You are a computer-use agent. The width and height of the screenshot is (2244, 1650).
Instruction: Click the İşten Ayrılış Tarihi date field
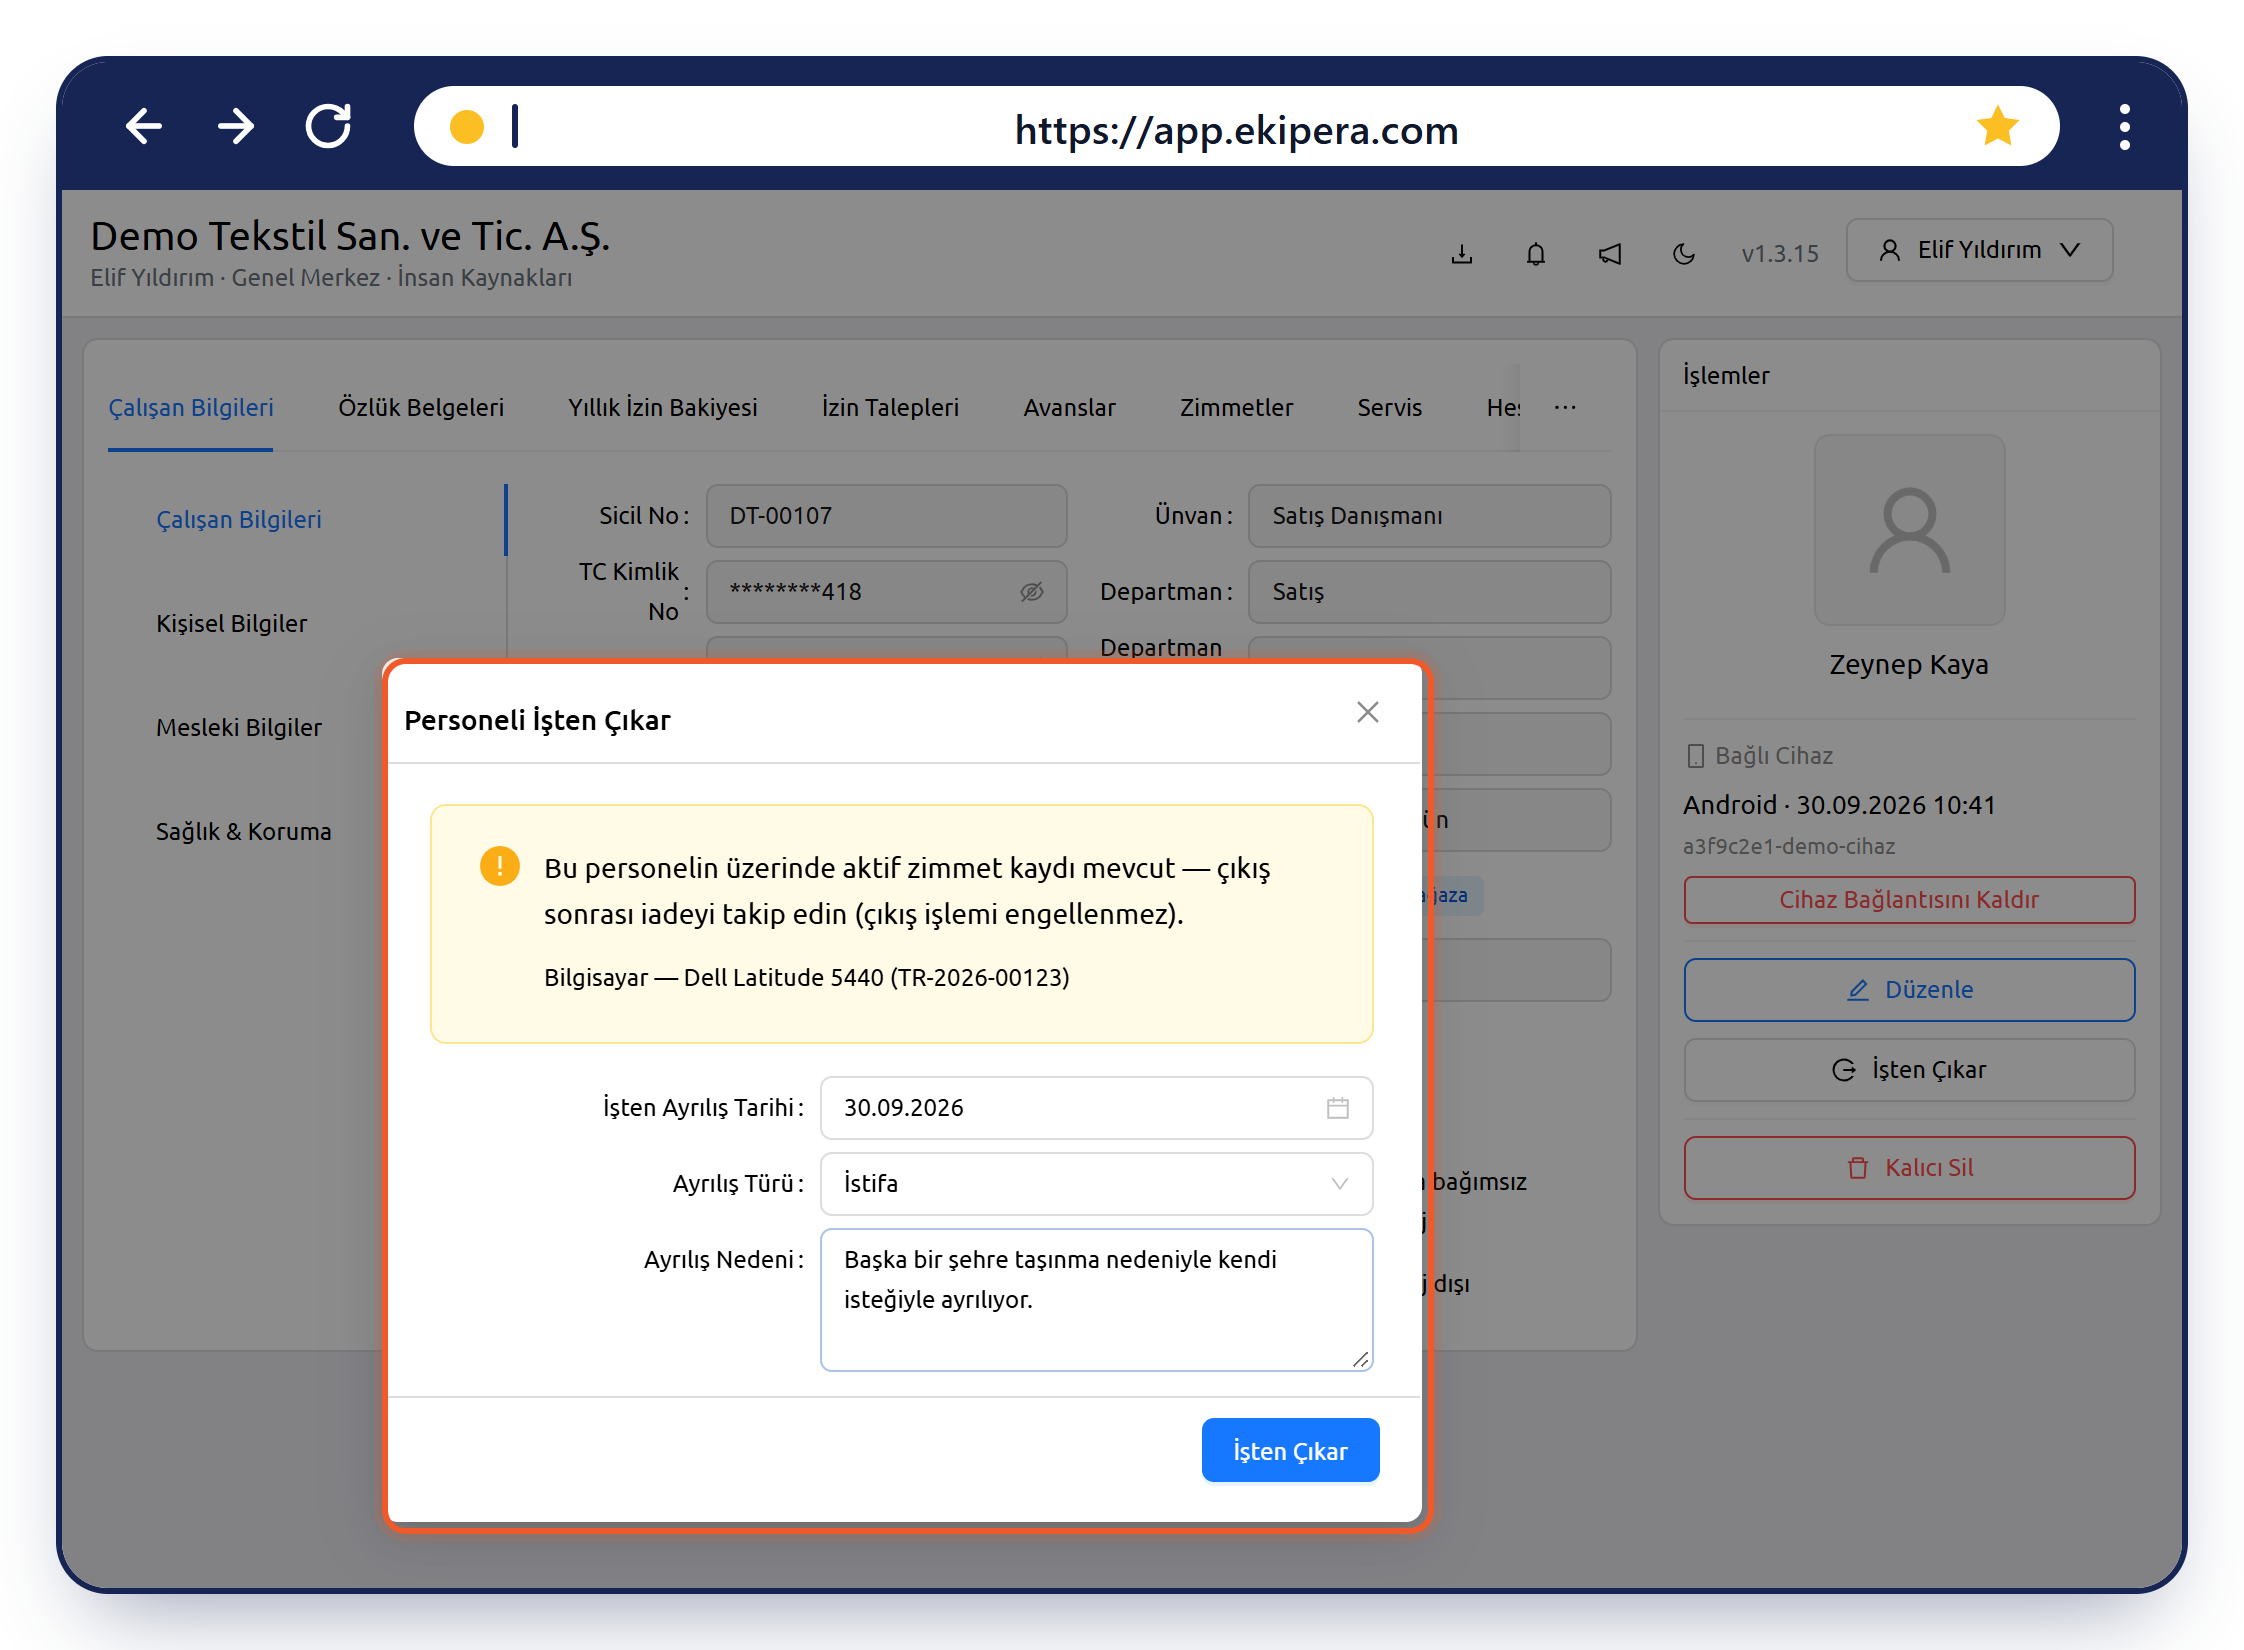[x=1096, y=1108]
